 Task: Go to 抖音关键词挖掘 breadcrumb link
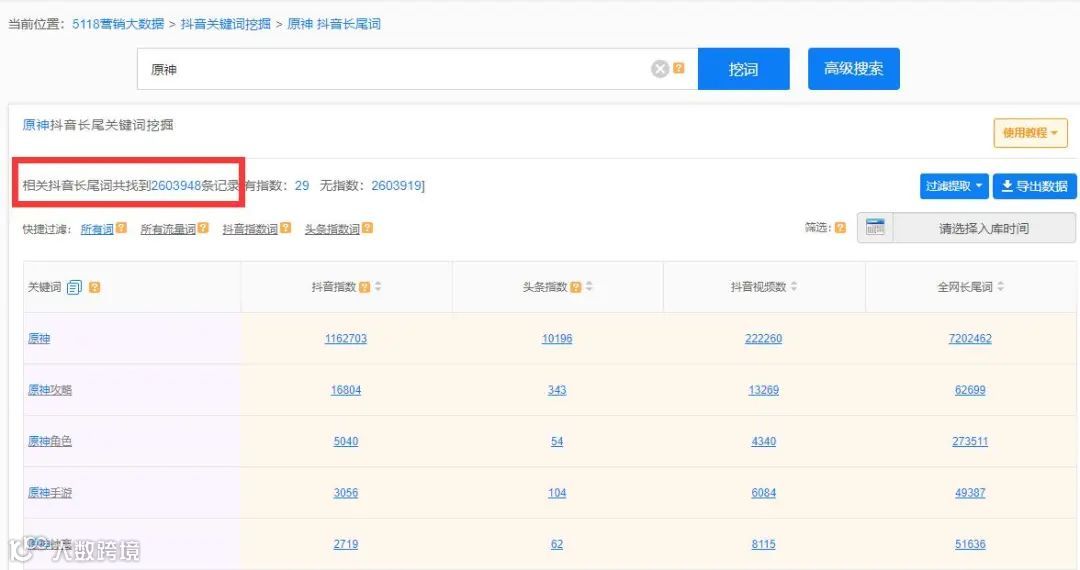(225, 24)
